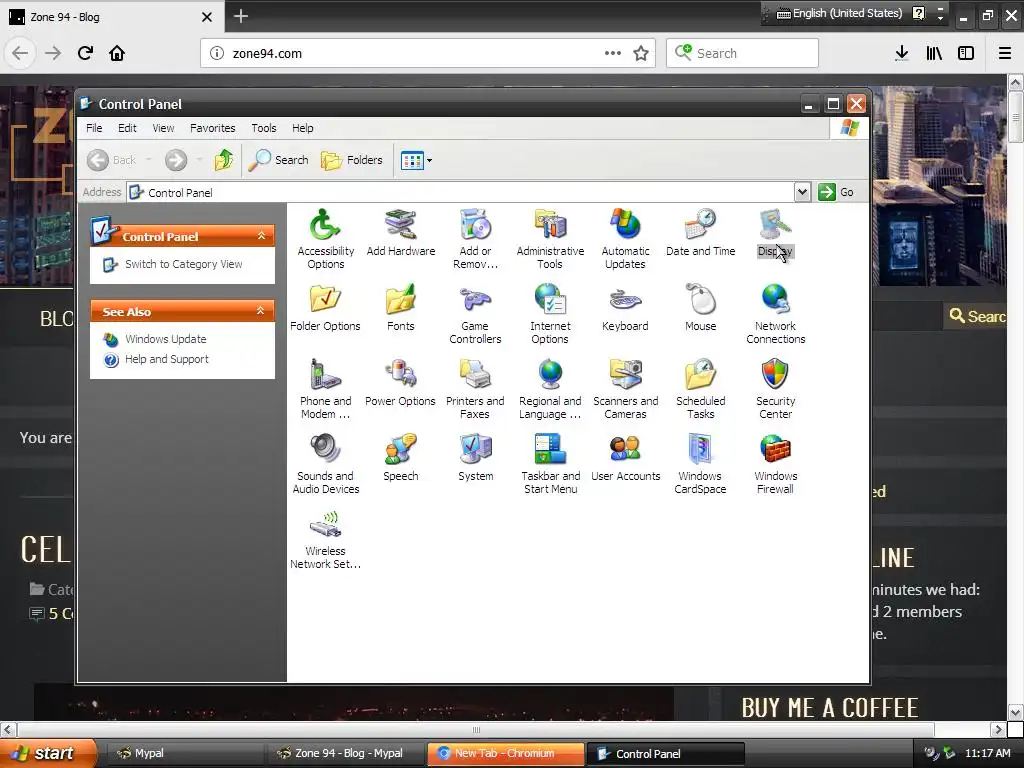Click the browser Search box
Viewport: 1024px width, 768px height.
[742, 53]
